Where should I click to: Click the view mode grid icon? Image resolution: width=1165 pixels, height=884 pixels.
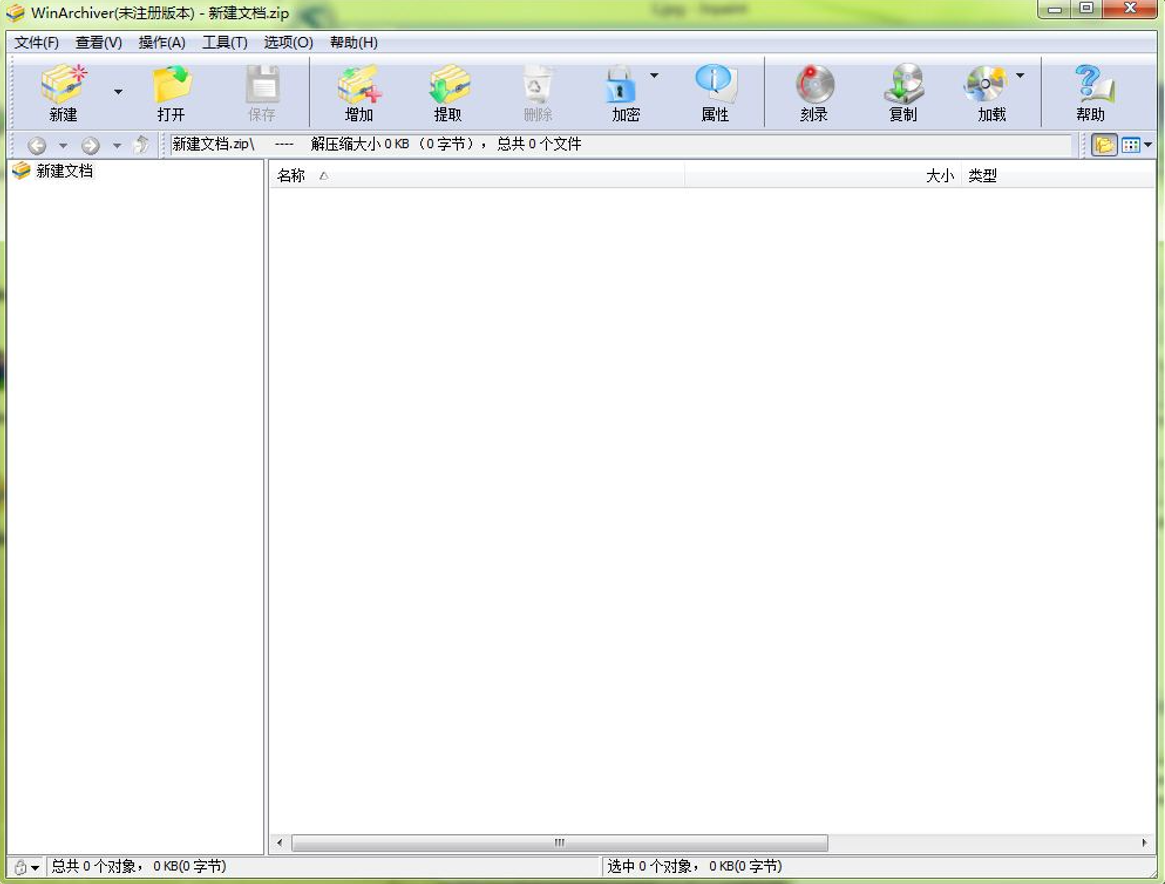coord(1131,145)
